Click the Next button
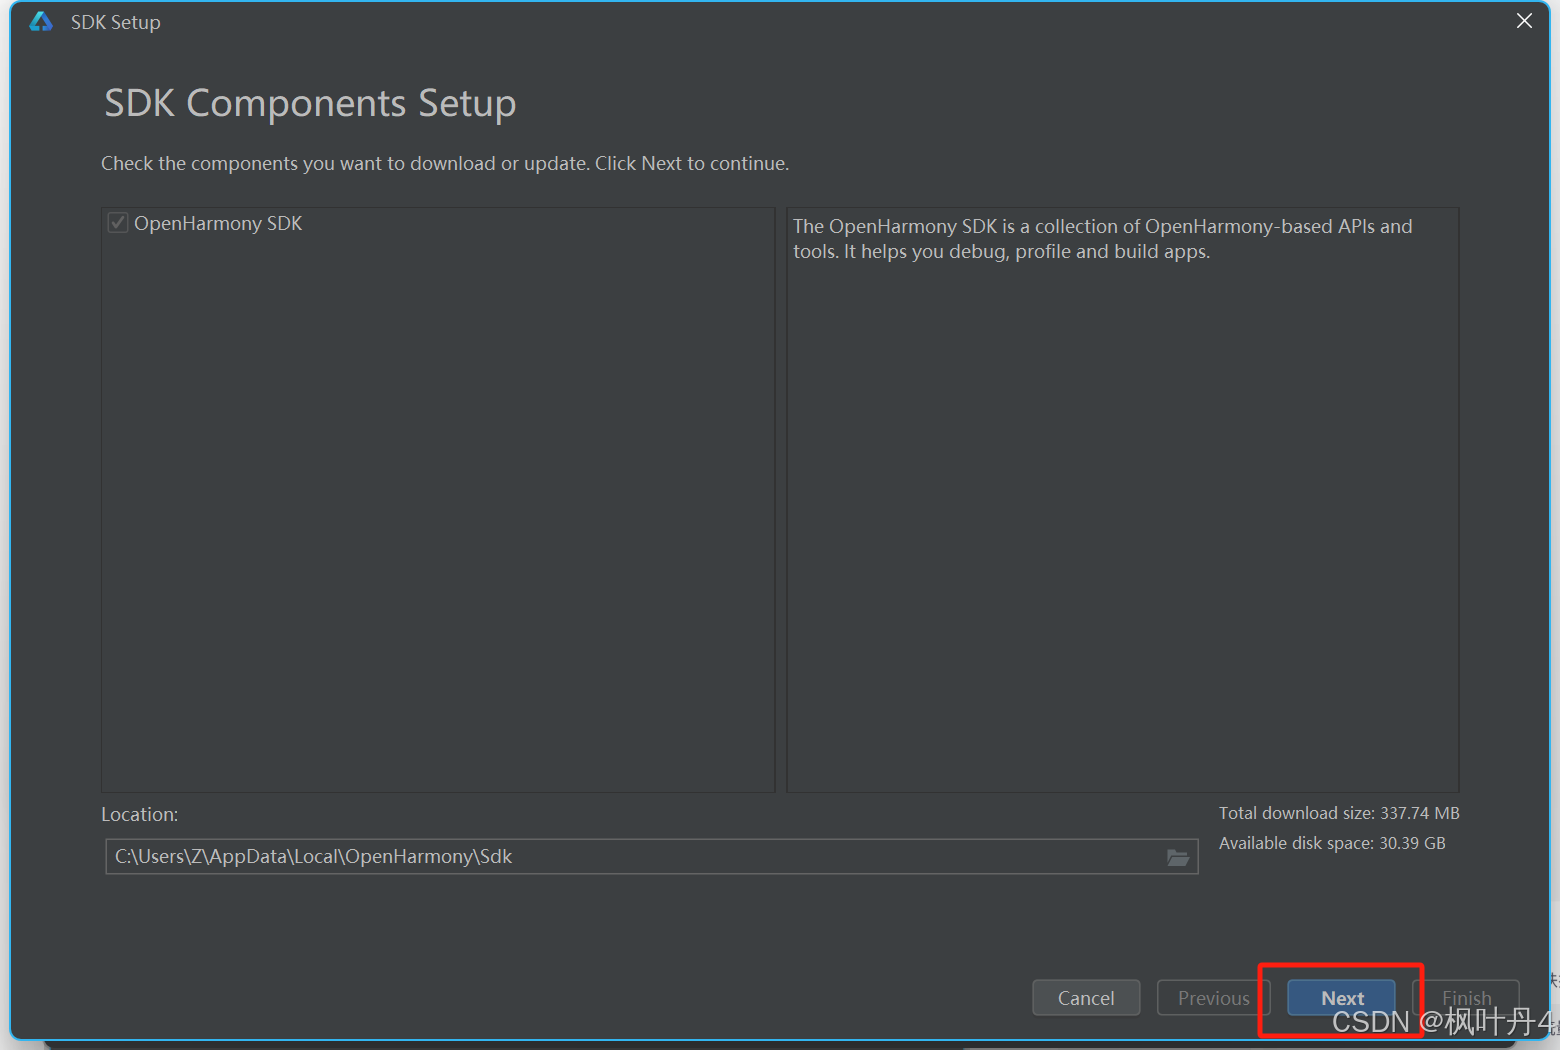The image size is (1560, 1050). click(1341, 998)
